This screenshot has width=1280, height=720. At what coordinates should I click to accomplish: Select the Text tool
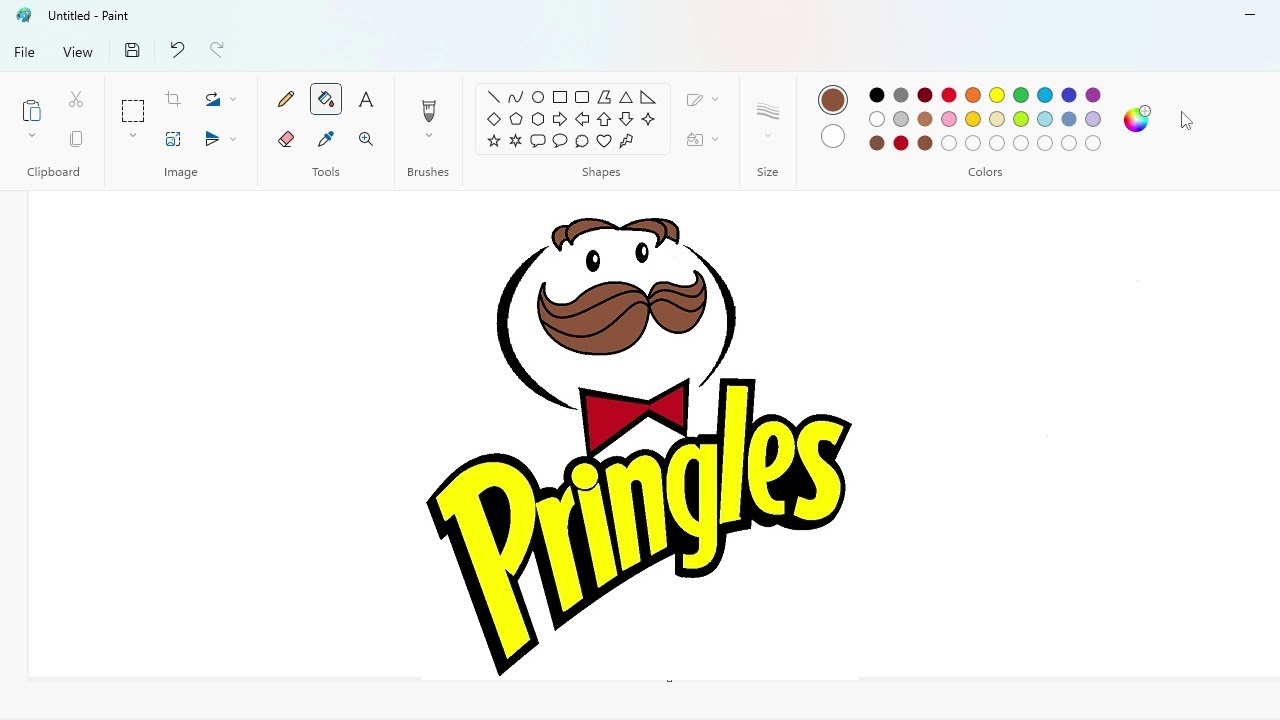[366, 99]
